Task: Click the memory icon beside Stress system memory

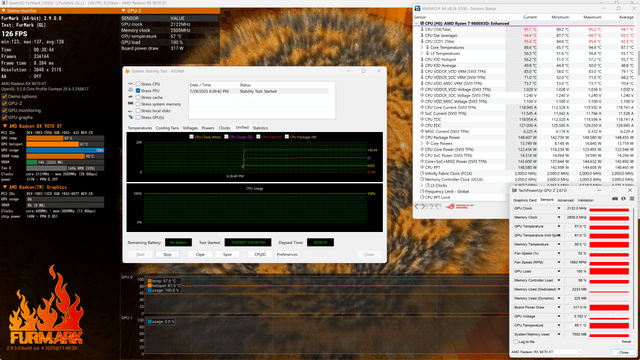Action: tap(131, 104)
